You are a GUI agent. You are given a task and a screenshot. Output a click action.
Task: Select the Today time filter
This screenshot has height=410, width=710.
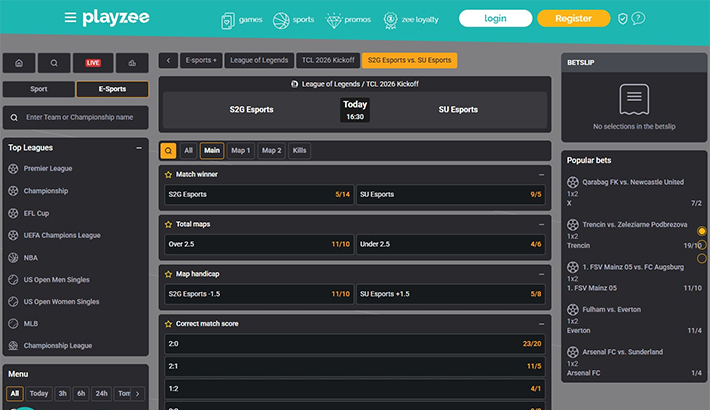tap(38, 393)
